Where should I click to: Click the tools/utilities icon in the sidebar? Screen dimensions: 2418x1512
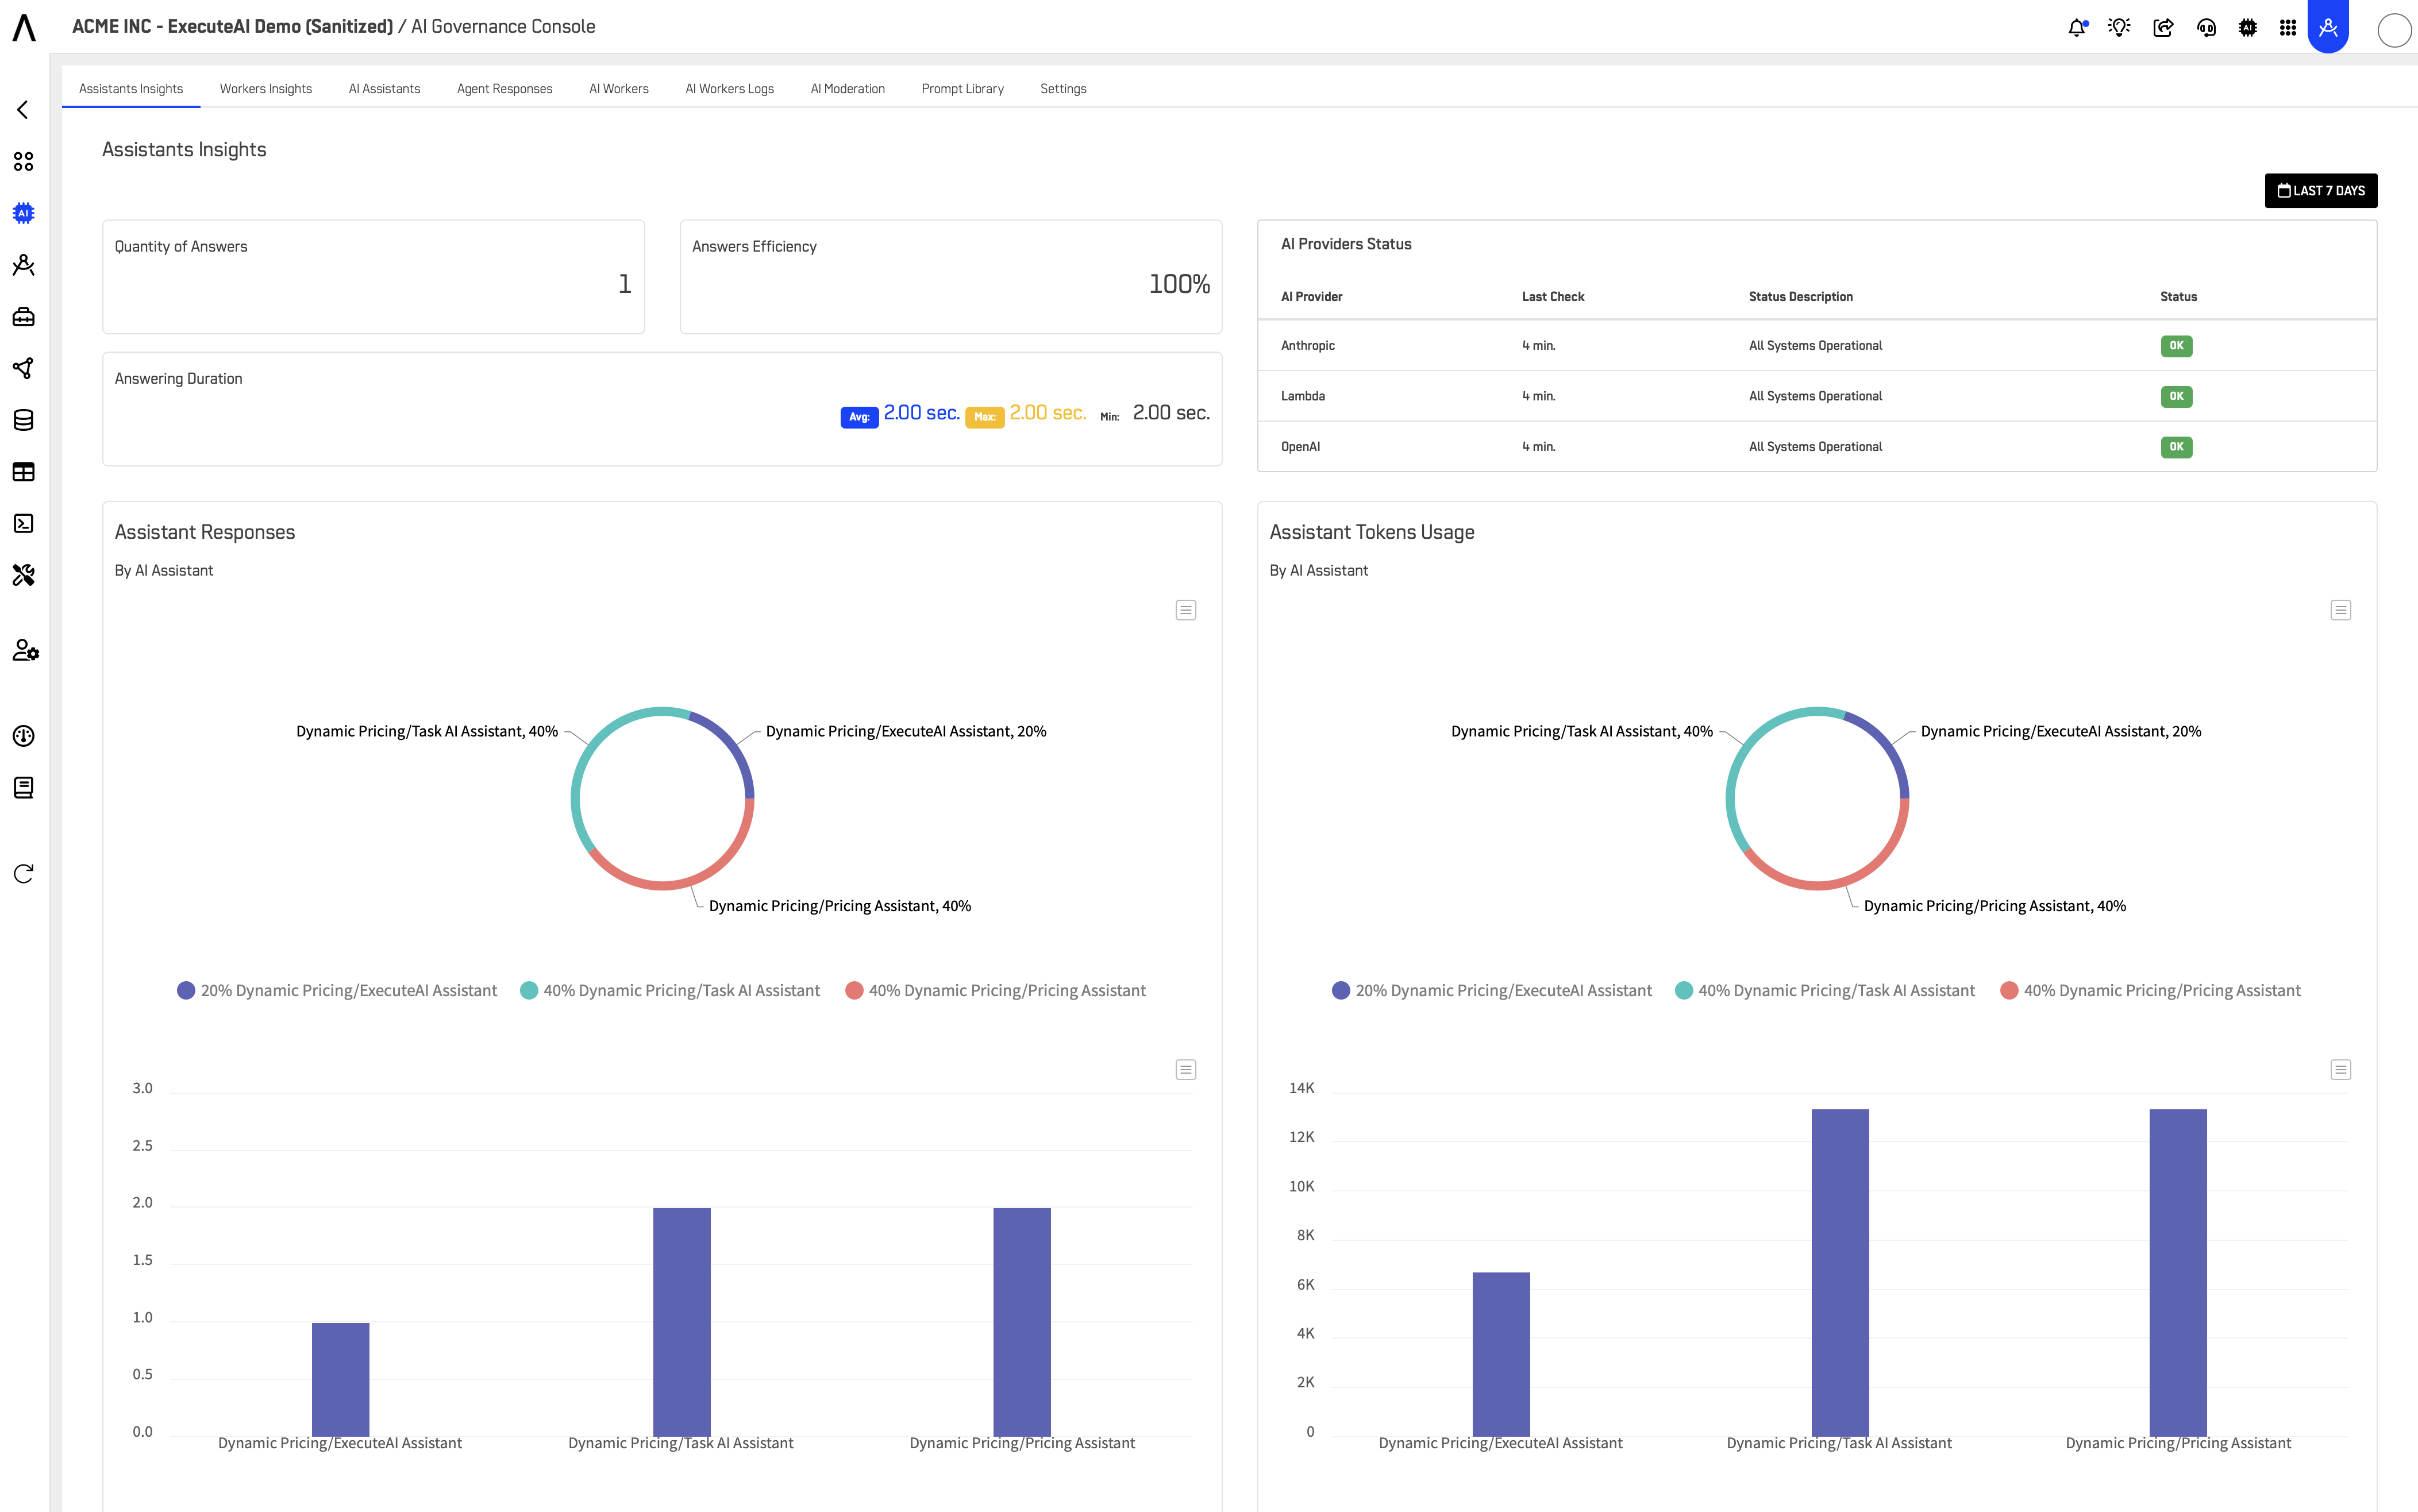click(24, 574)
